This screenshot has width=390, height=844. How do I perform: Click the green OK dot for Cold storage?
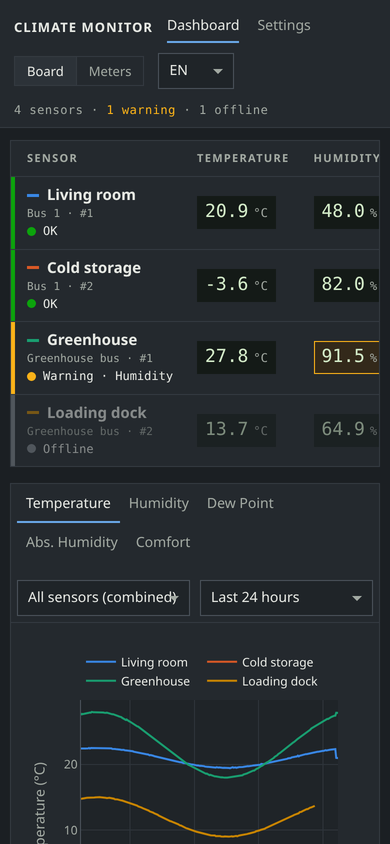click(x=31, y=304)
